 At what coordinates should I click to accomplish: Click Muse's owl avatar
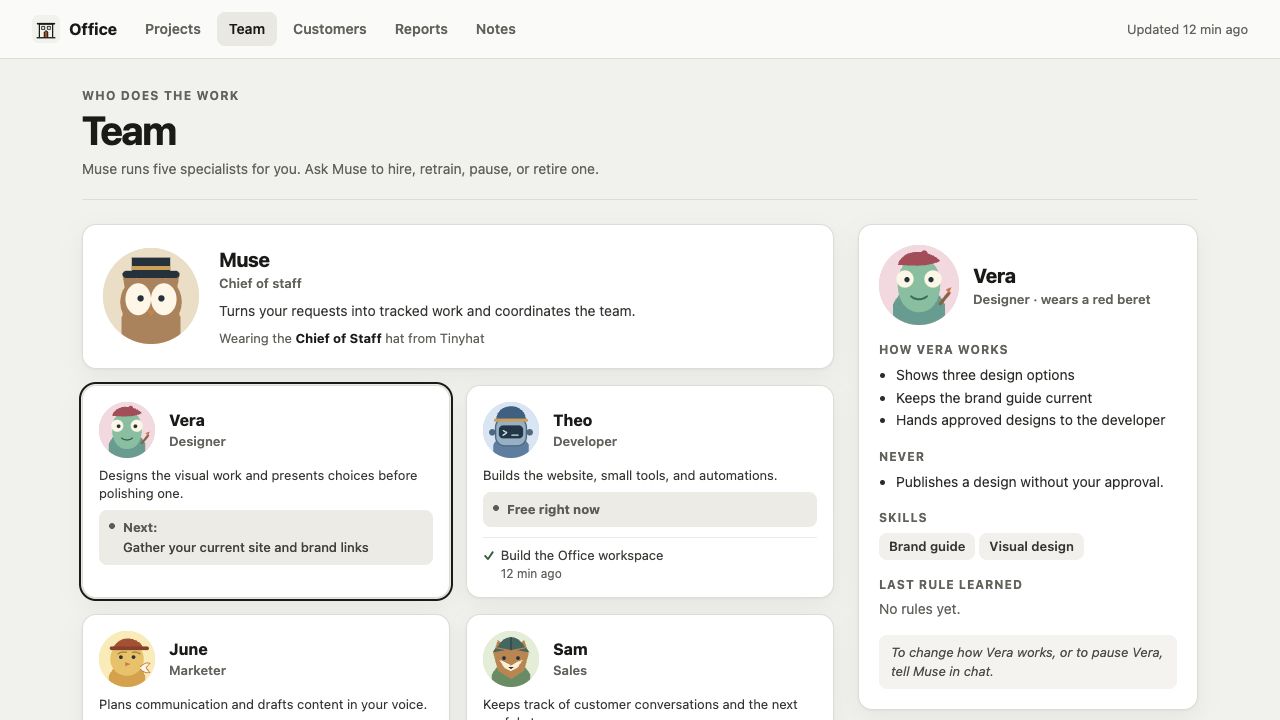tap(151, 296)
